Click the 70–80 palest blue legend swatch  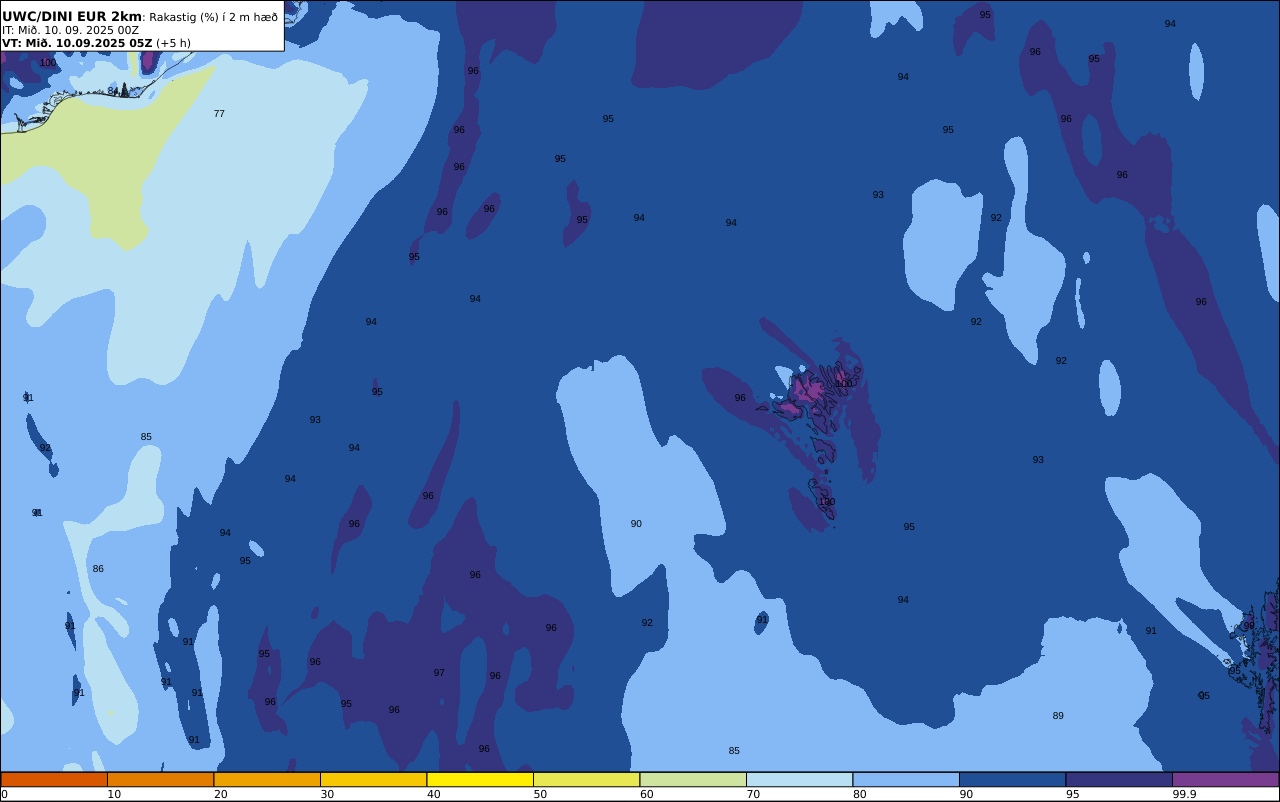799,779
